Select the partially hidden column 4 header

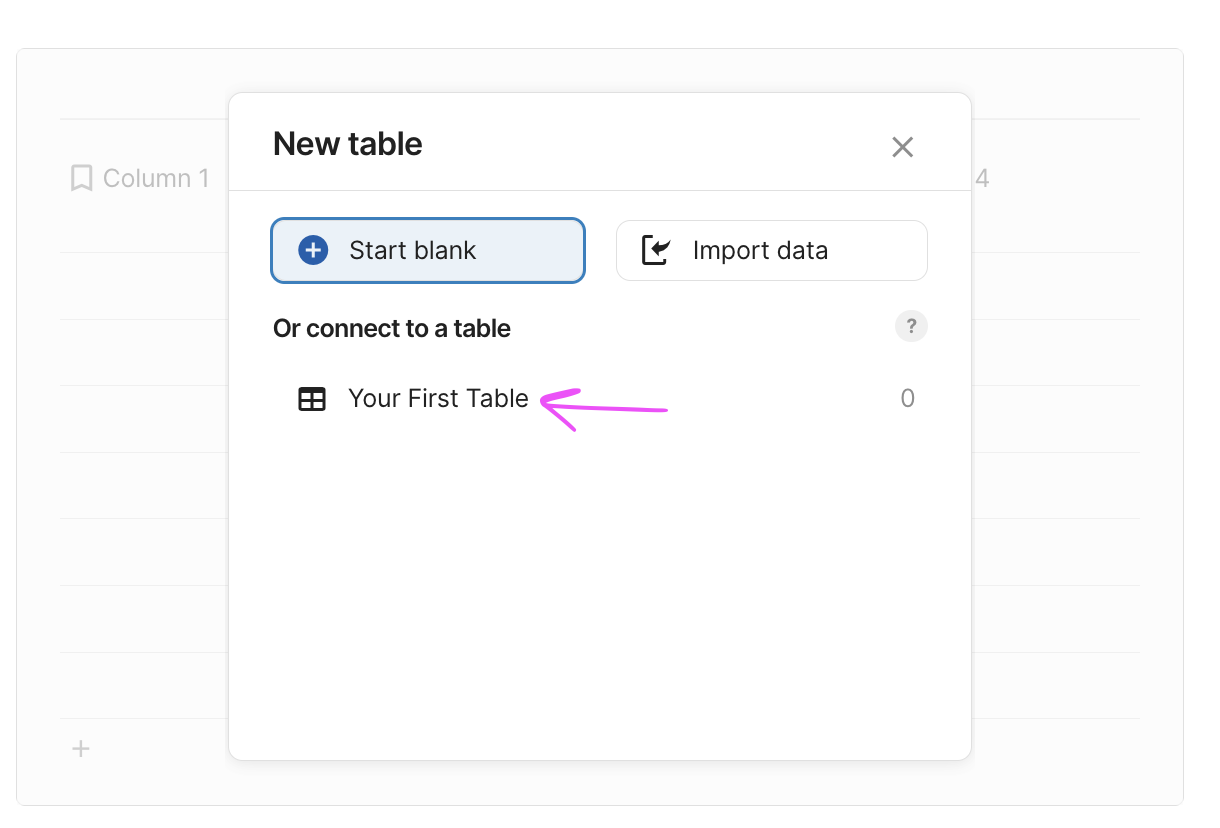(982, 179)
